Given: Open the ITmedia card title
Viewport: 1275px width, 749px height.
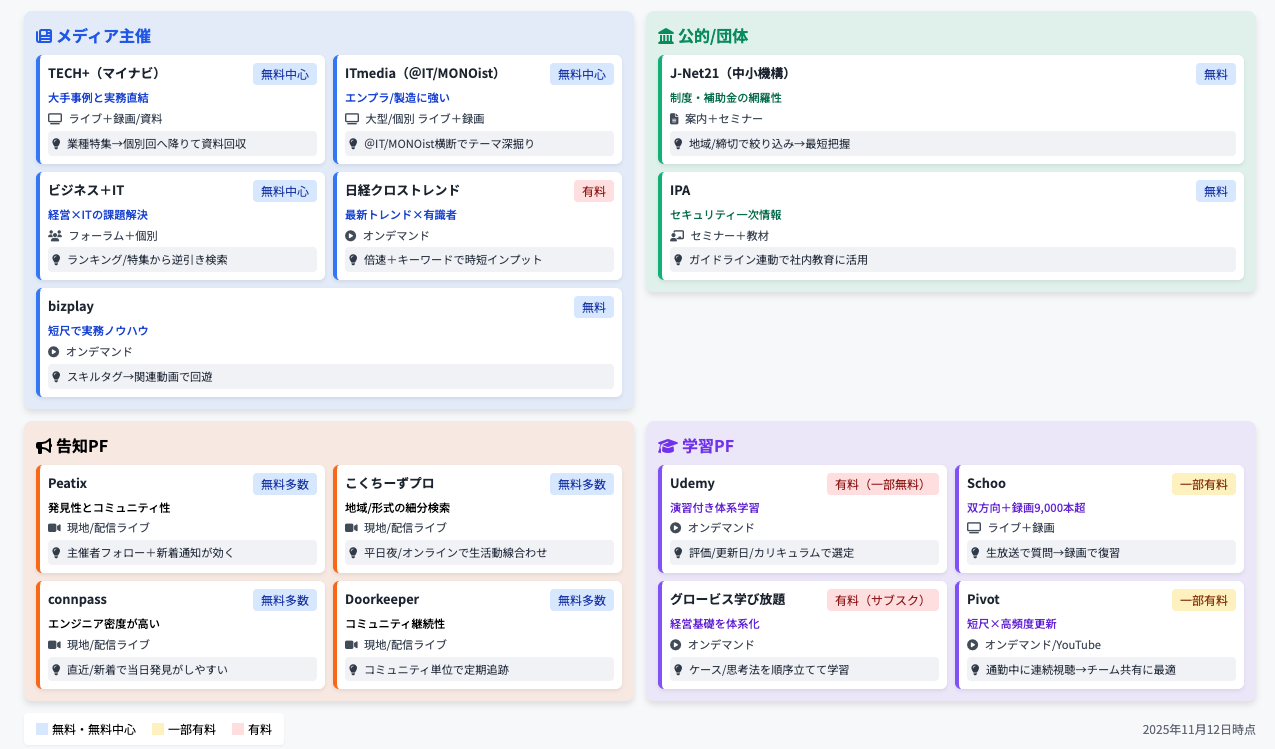Looking at the screenshot, I should [x=422, y=73].
